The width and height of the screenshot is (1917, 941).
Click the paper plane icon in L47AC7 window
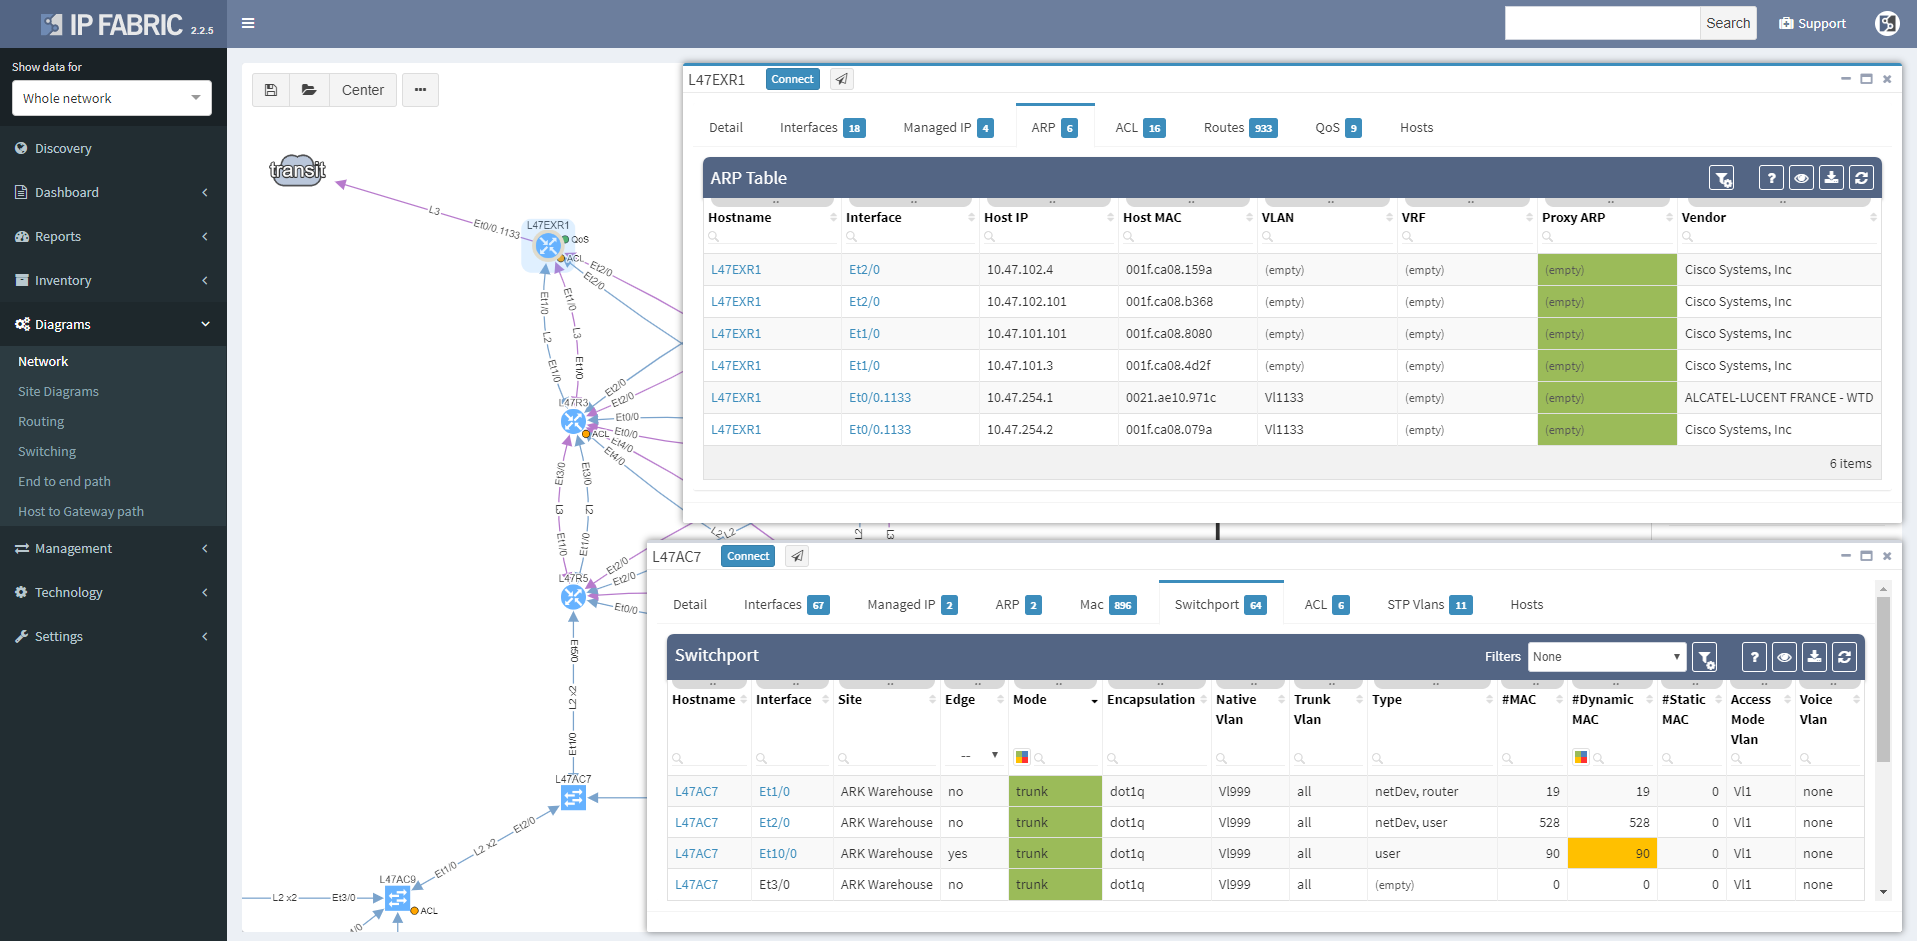797,556
